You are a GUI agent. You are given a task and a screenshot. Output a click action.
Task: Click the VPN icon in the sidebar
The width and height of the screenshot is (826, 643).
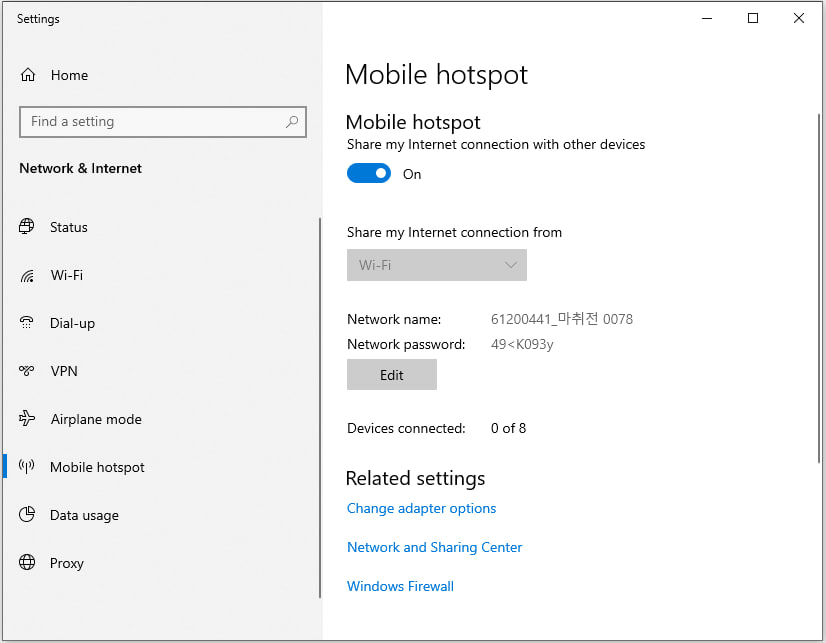tap(26, 371)
